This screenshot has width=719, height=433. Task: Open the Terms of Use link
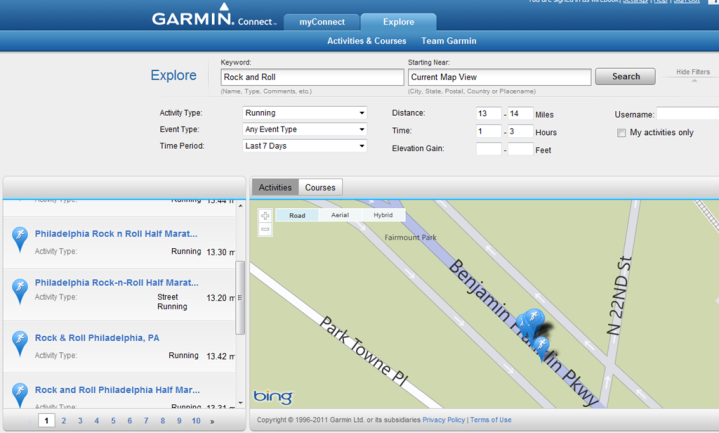(x=491, y=420)
